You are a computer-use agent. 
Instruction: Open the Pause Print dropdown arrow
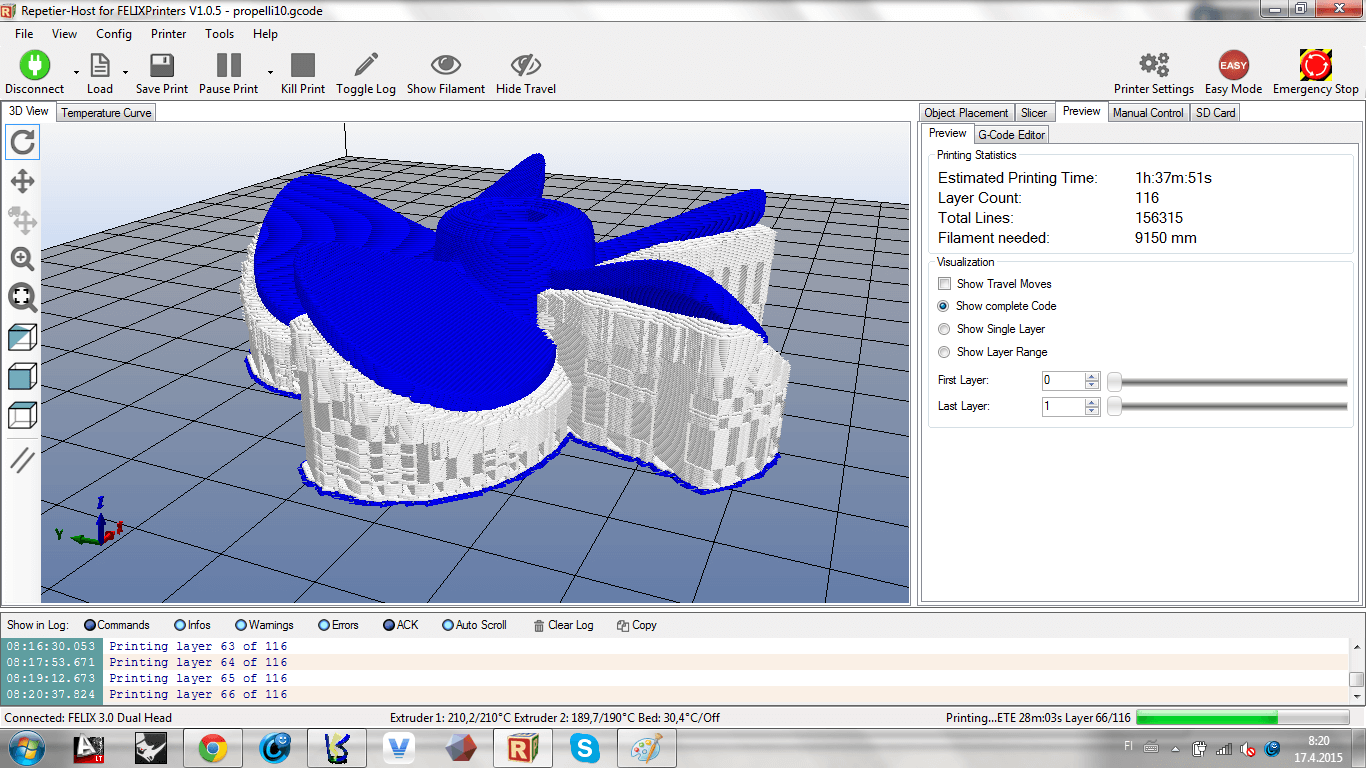coord(270,72)
